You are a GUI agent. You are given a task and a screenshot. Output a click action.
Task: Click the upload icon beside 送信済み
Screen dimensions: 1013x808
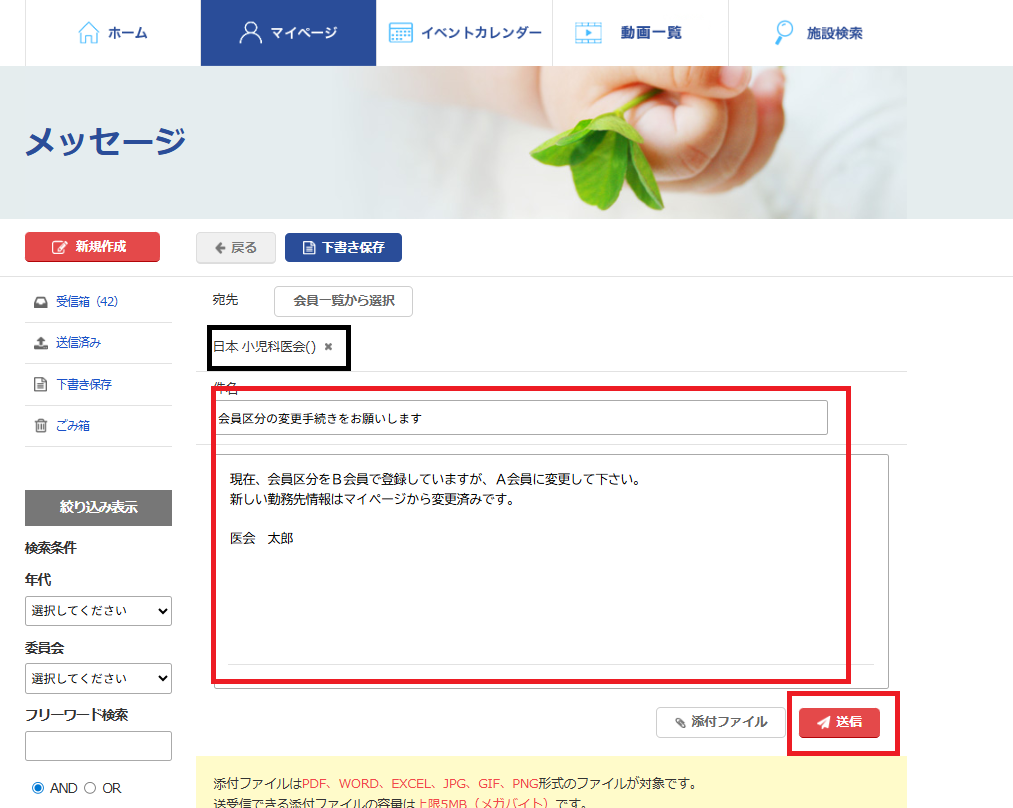[40, 343]
